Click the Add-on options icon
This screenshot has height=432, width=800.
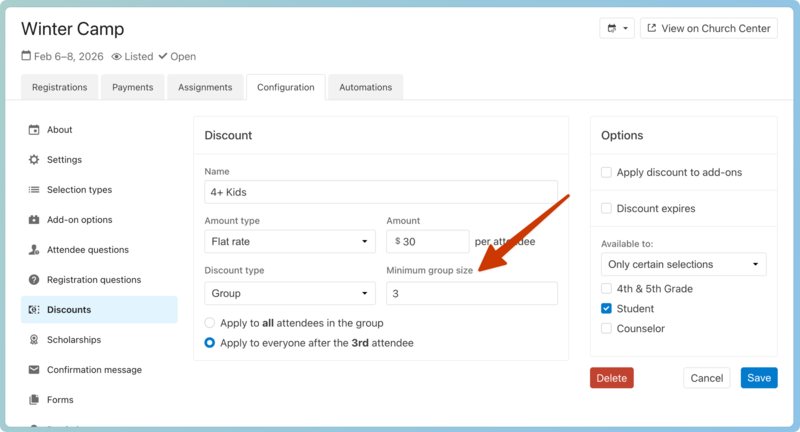34,220
